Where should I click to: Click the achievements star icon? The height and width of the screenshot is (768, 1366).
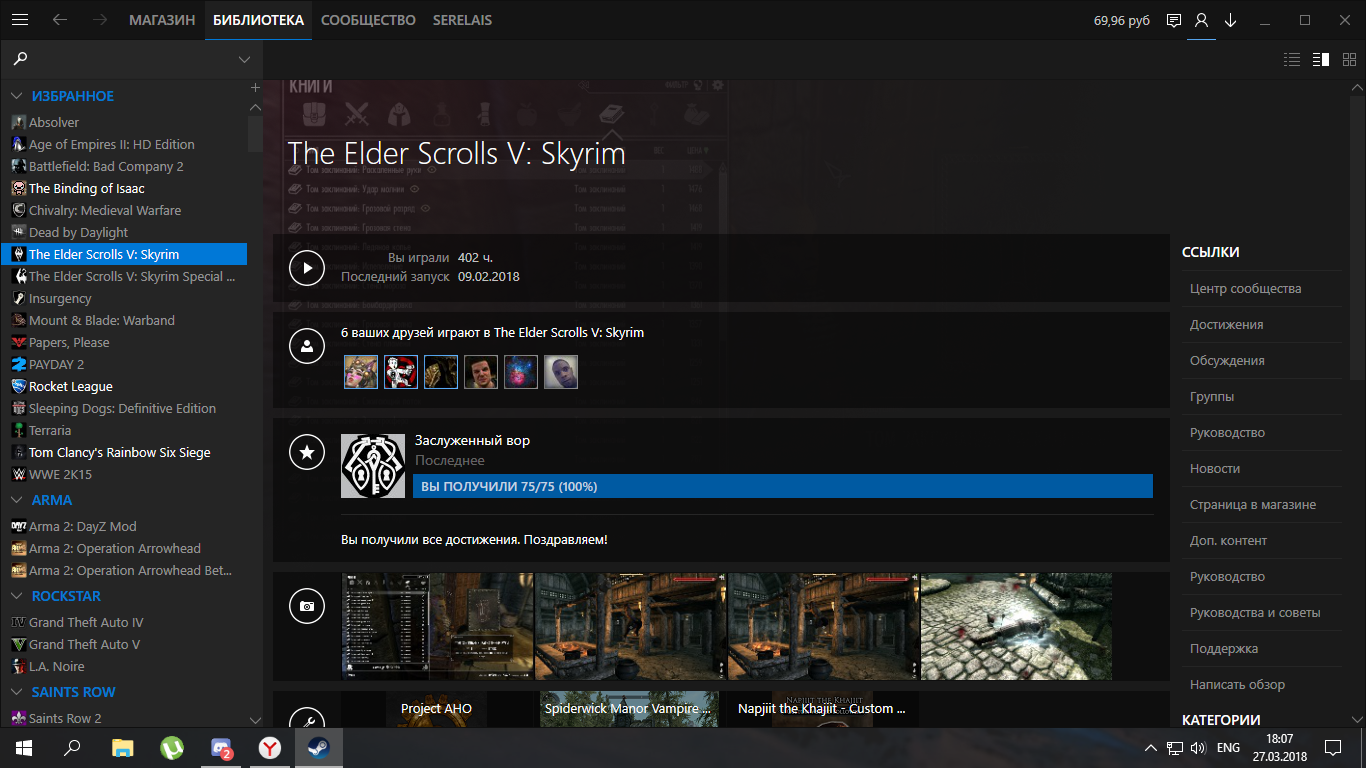[x=307, y=452]
